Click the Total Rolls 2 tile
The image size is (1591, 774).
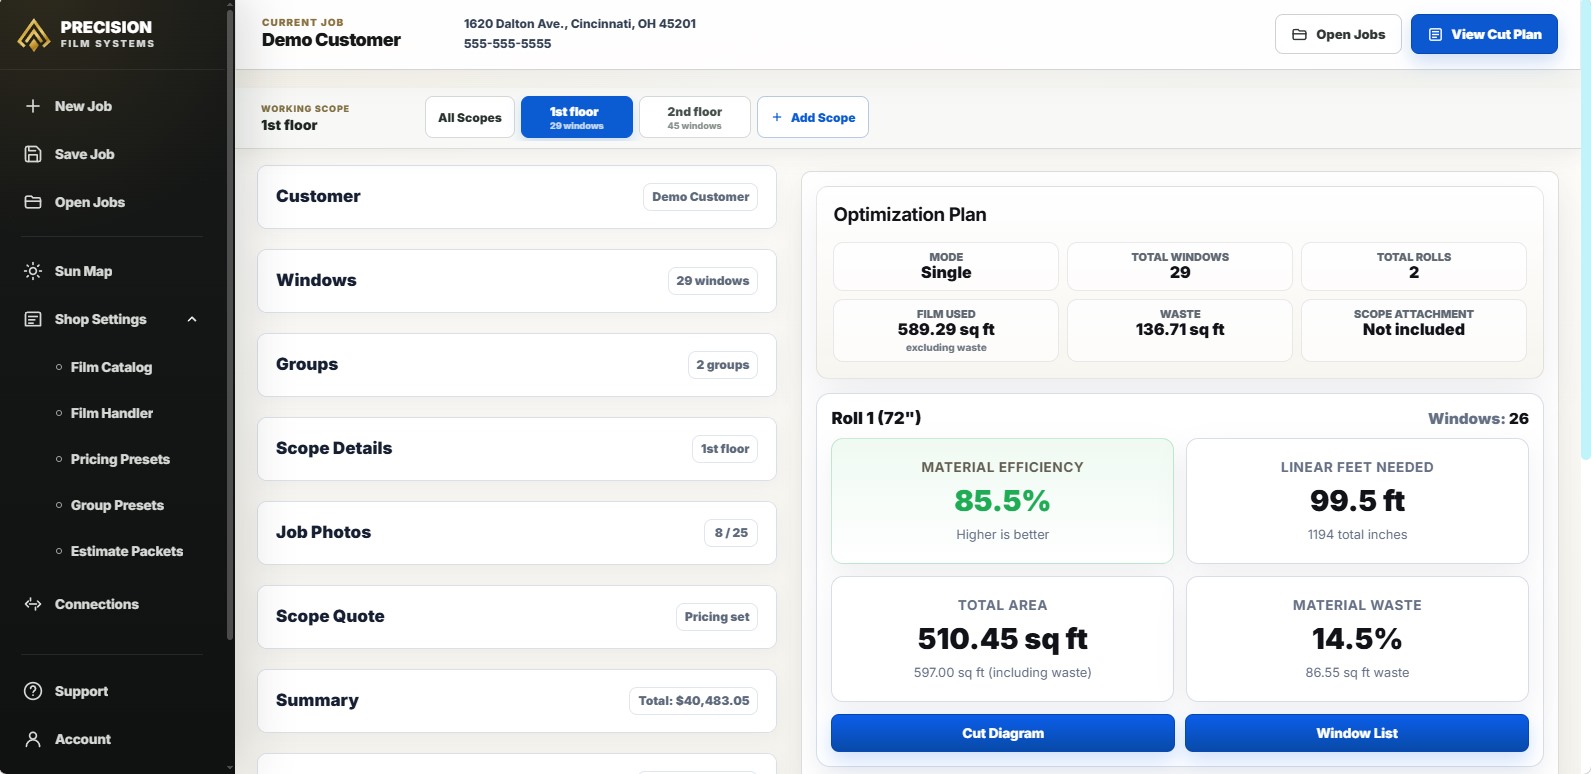pos(1414,266)
